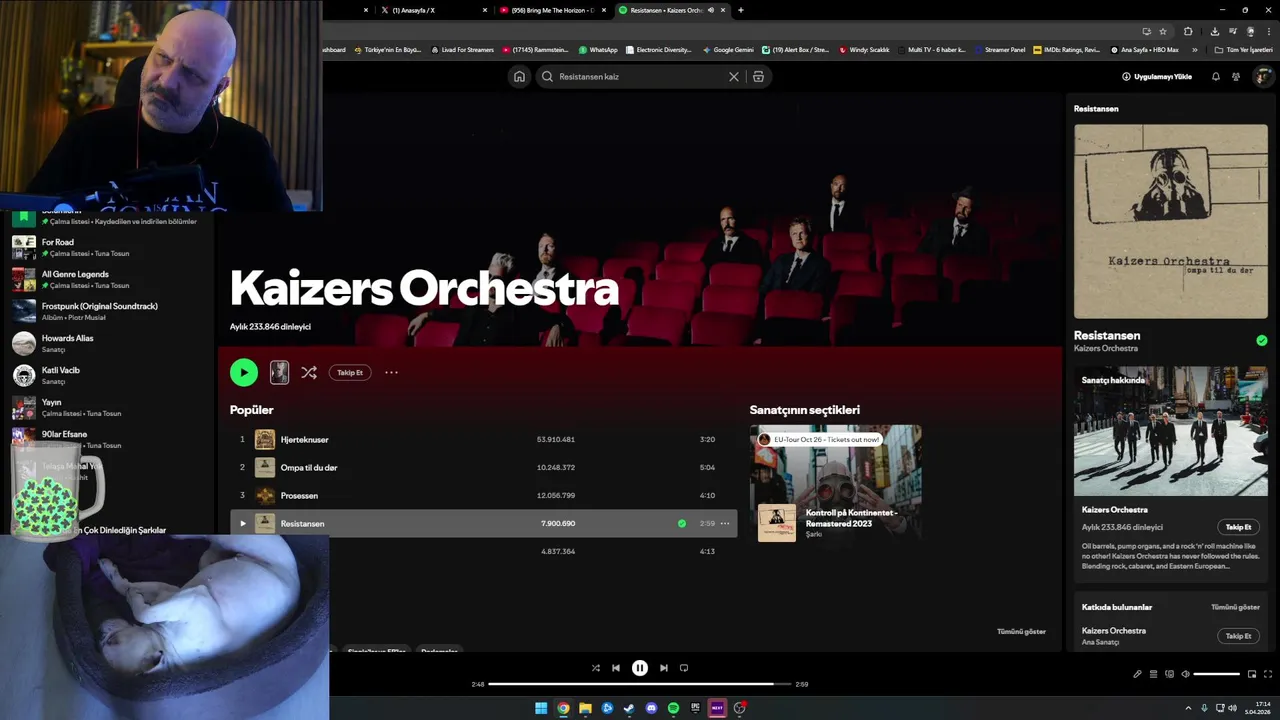Go to Spotify home icon
The height and width of the screenshot is (720, 1280).
(x=519, y=76)
